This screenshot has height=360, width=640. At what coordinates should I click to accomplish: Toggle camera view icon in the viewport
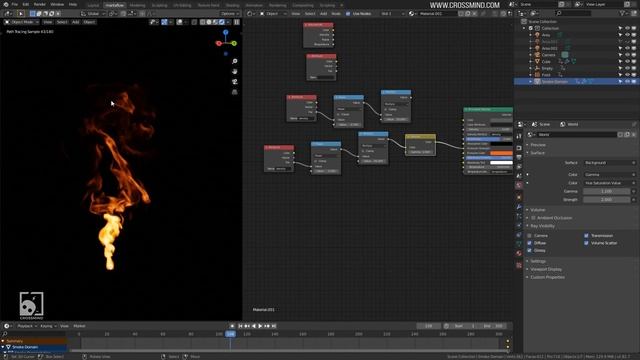pos(234,82)
